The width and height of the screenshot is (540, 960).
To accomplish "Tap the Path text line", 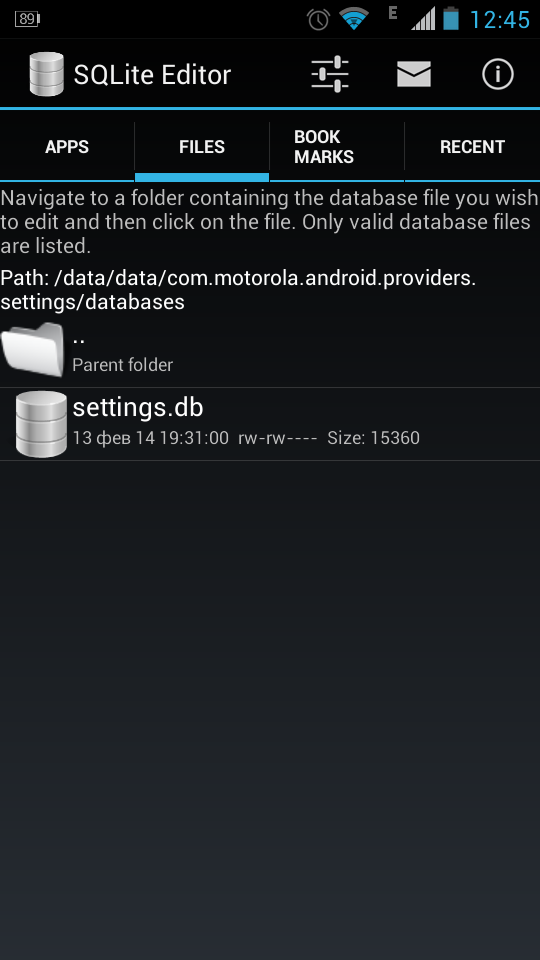I will (238, 290).
